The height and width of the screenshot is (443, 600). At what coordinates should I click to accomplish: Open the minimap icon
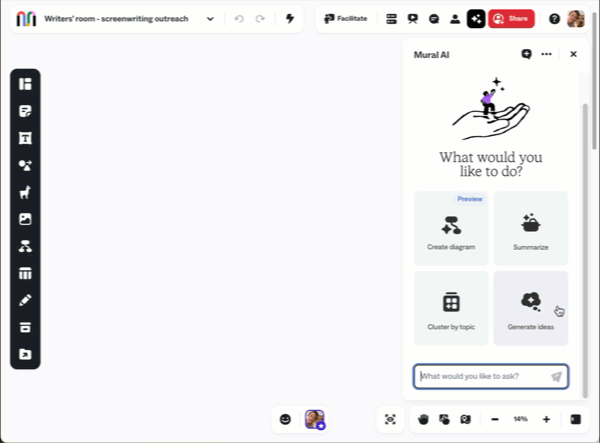pos(465,419)
